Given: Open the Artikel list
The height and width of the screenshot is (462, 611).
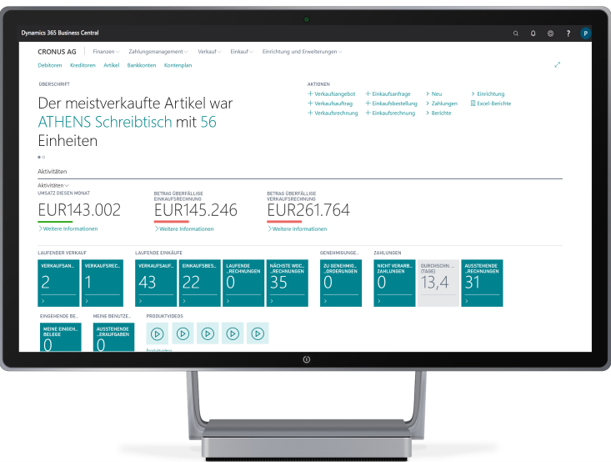Looking at the screenshot, I should point(111,65).
